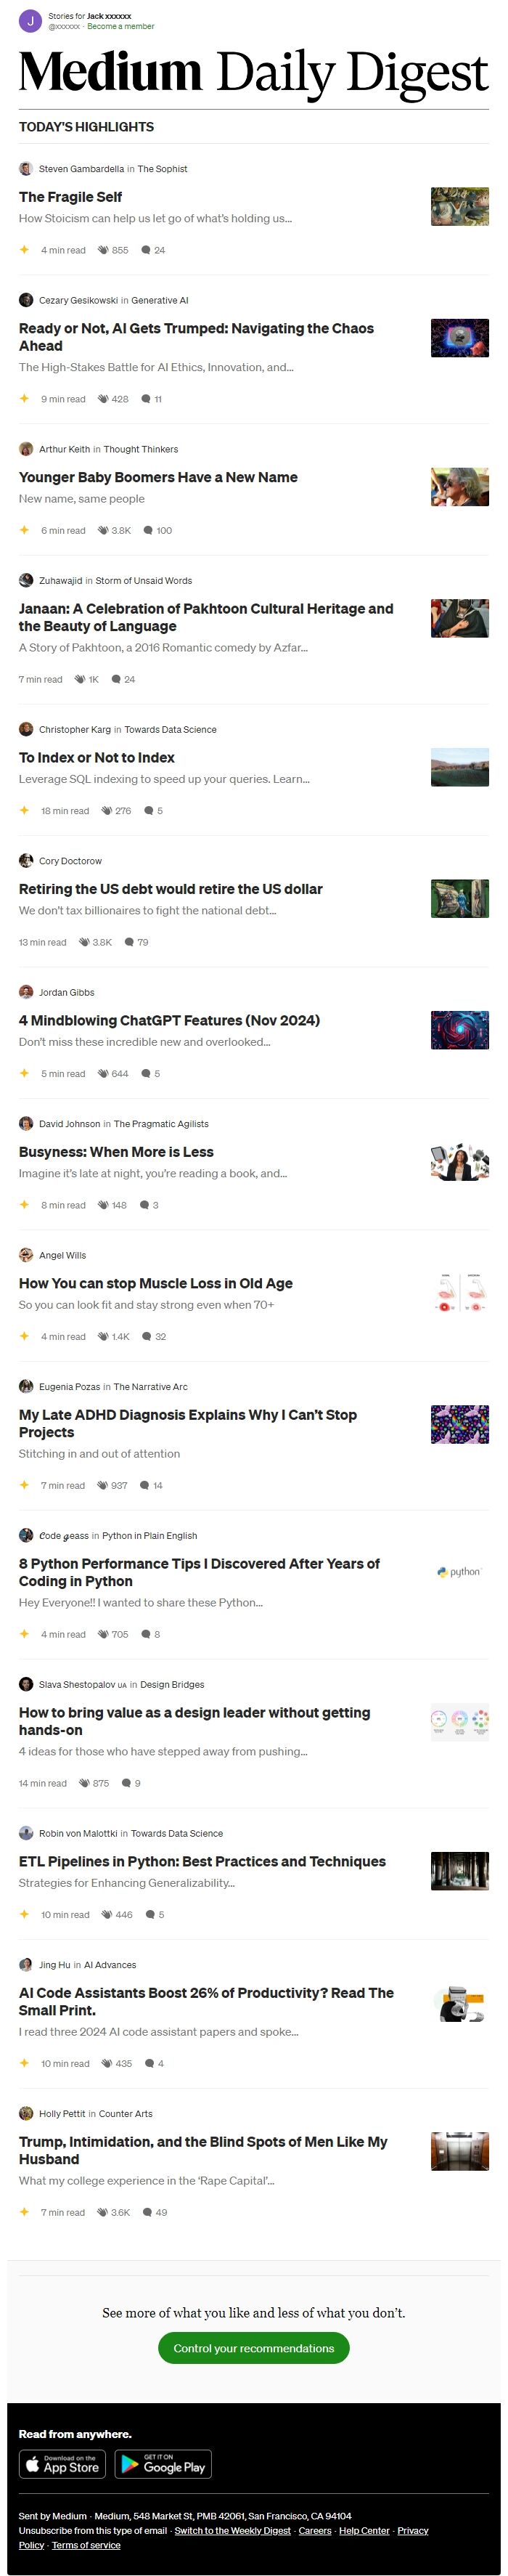Open the Towards Data Science publication link under Christopher Karg

point(170,730)
